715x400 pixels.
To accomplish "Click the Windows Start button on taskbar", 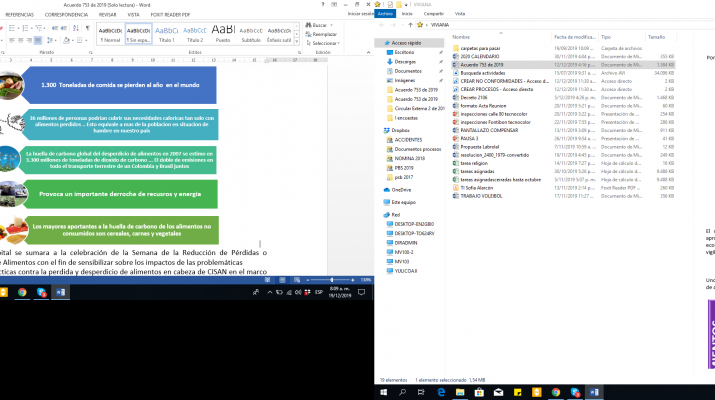I will 384,393.
